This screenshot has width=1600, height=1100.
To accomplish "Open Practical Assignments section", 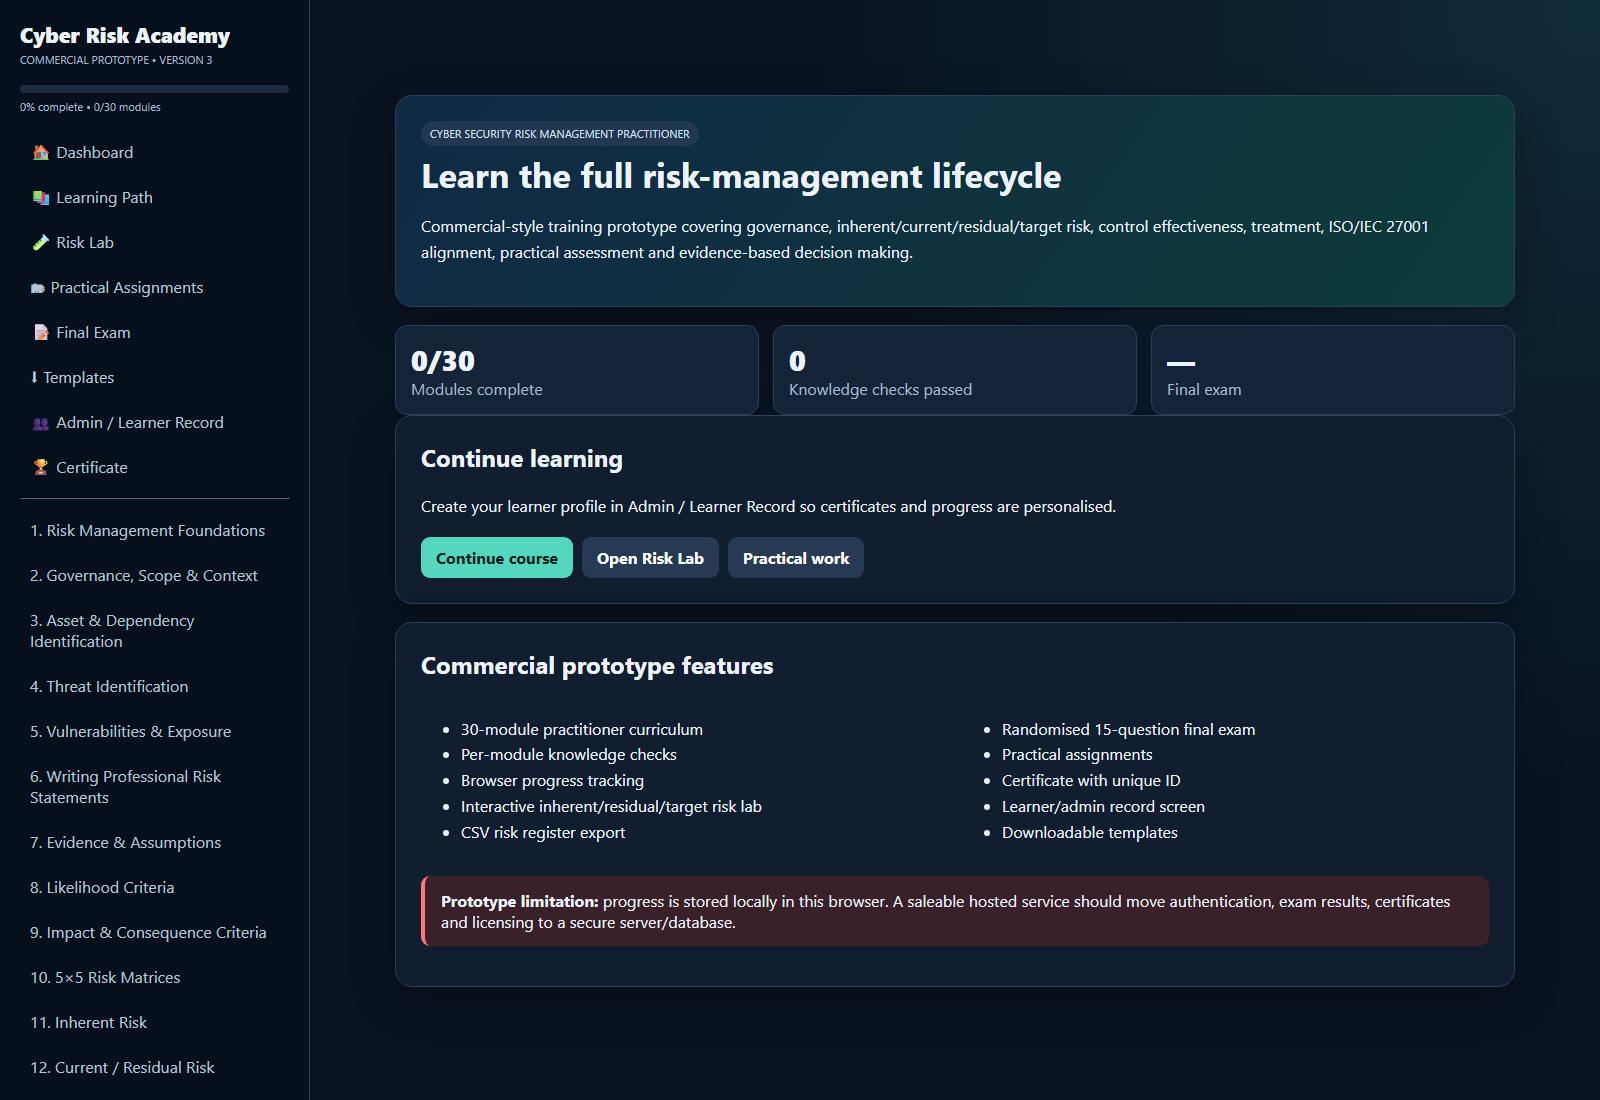I will [x=155, y=287].
